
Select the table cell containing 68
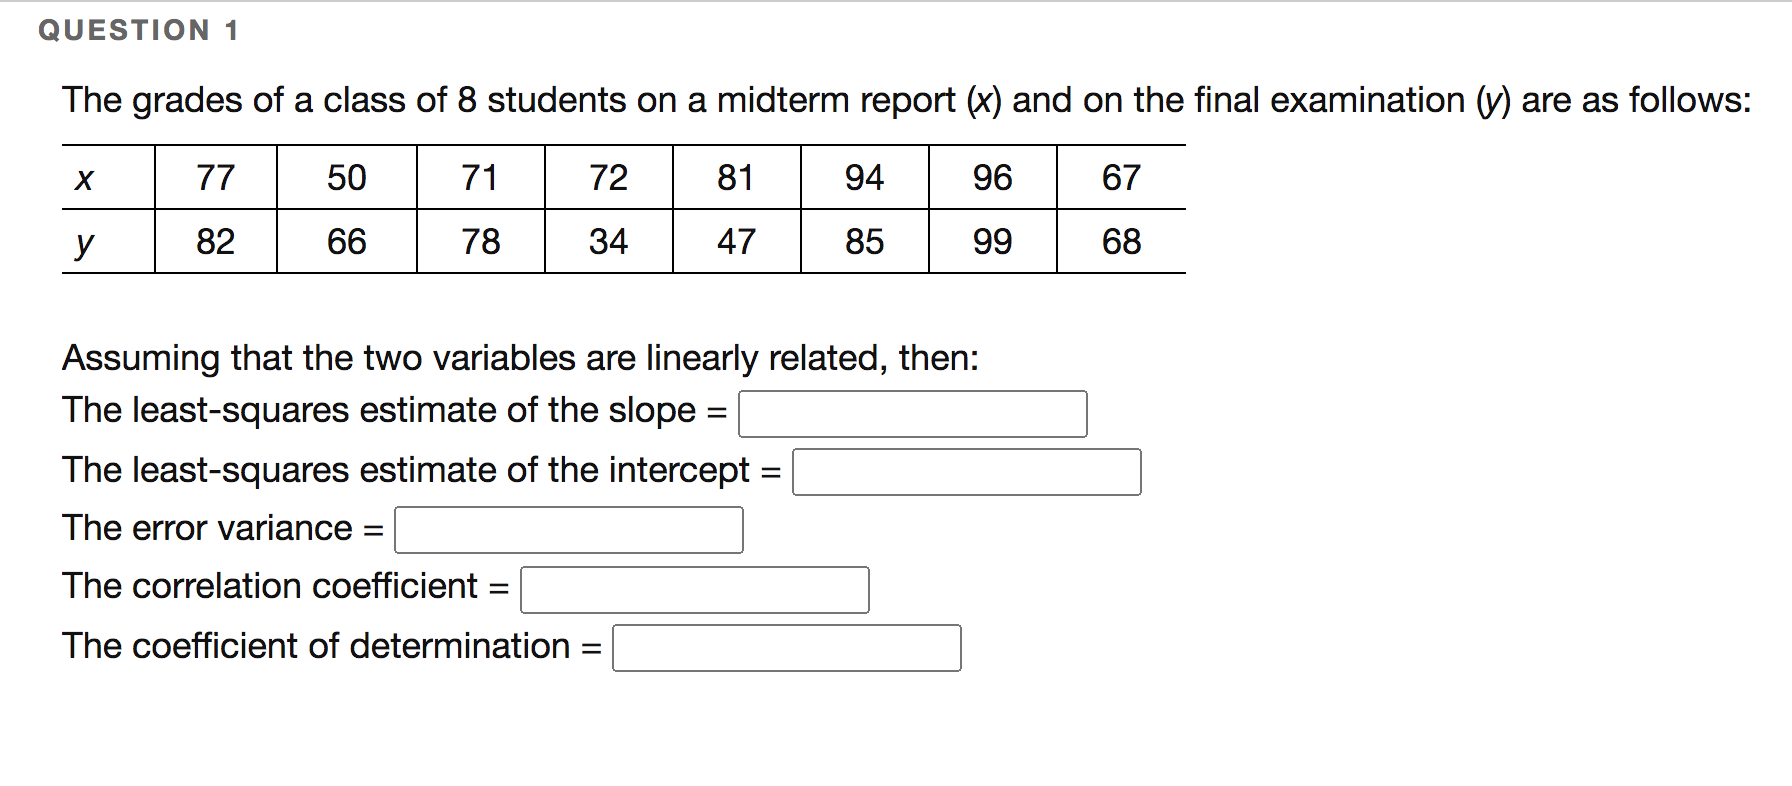click(1121, 241)
